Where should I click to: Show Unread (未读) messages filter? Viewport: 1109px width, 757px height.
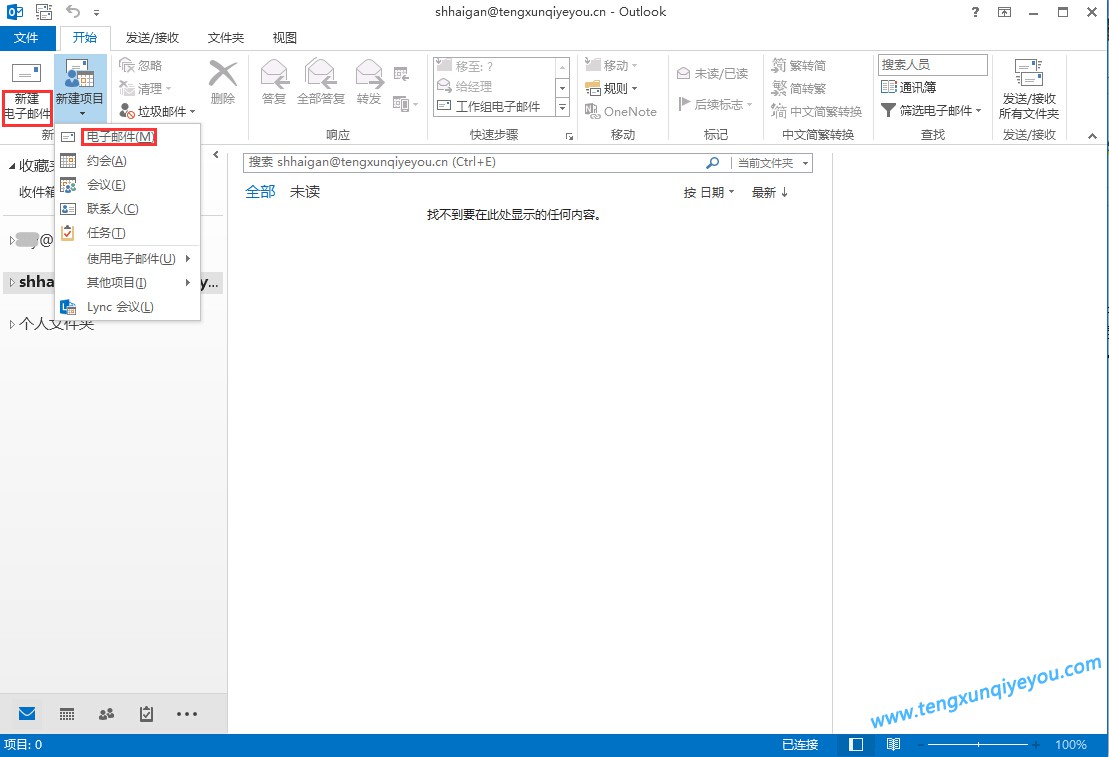(305, 192)
